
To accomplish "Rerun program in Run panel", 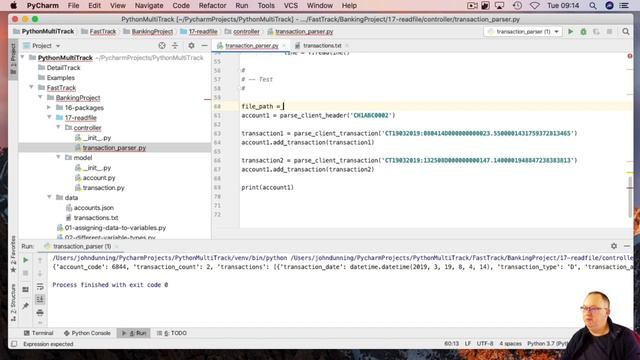I will pyautogui.click(x=25, y=260).
